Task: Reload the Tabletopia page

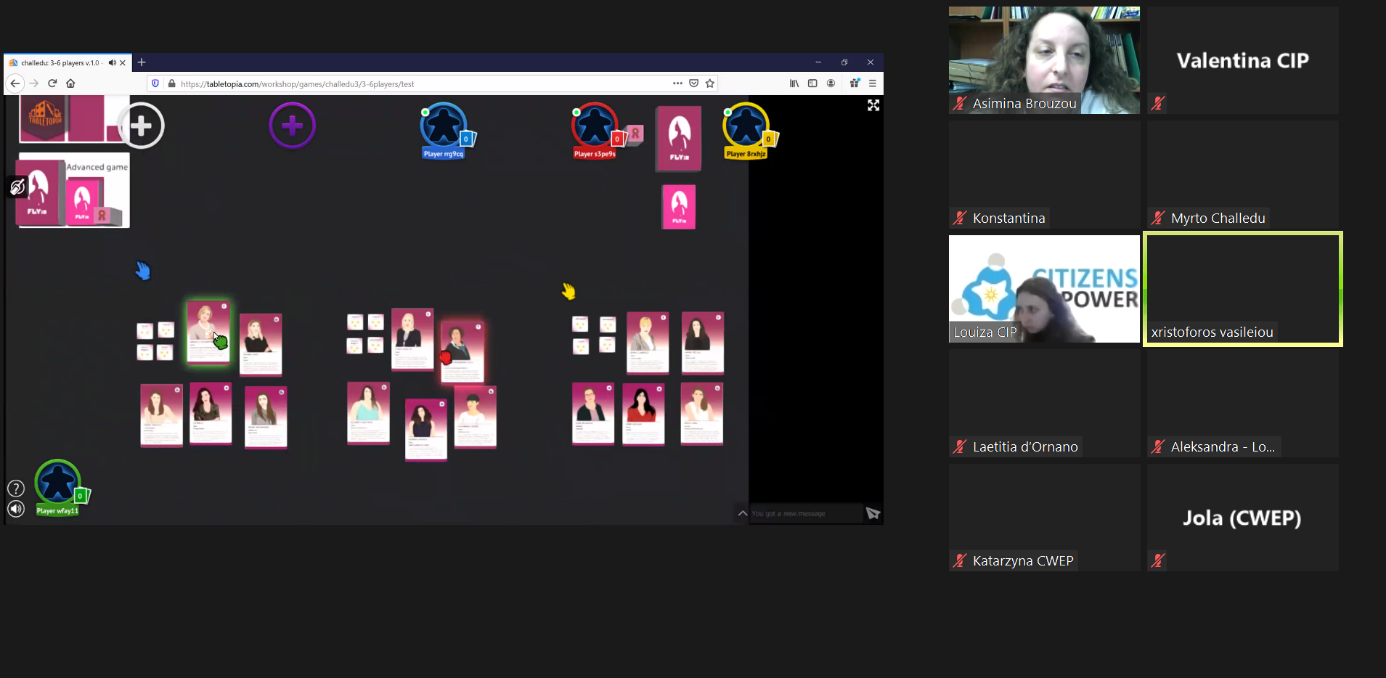Action: 52,83
